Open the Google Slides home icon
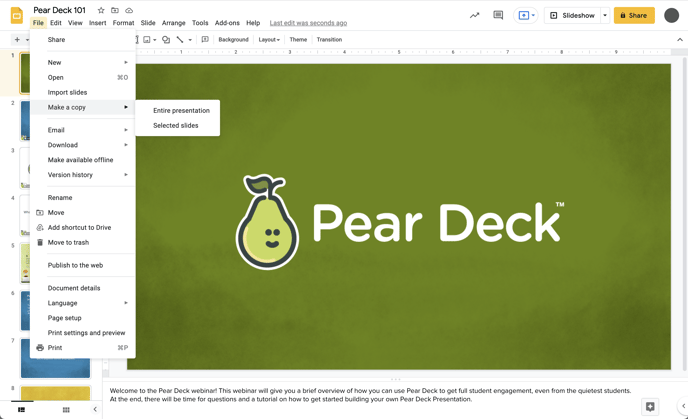Viewport: 688px width, 419px height. [x=17, y=16]
